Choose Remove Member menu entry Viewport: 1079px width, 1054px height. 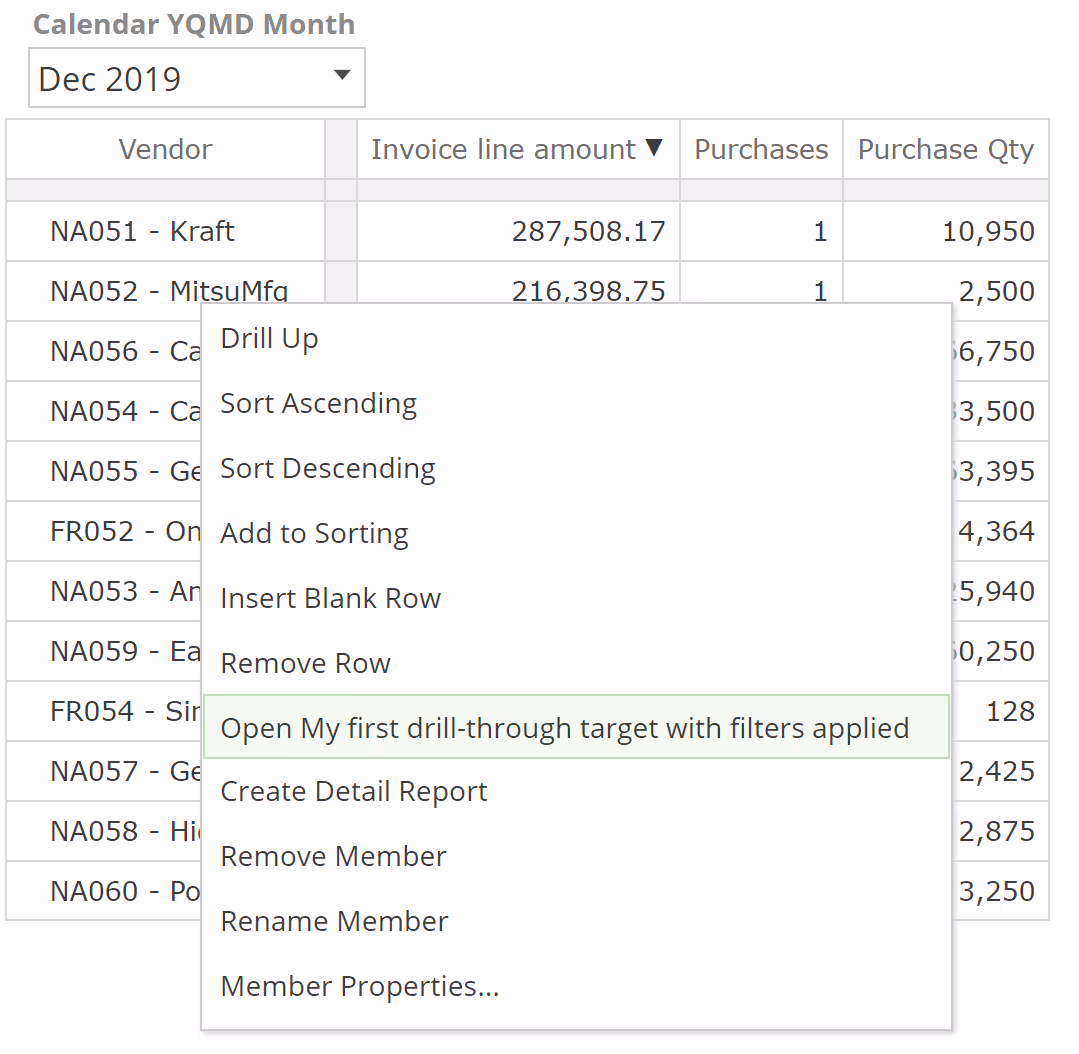pos(333,857)
